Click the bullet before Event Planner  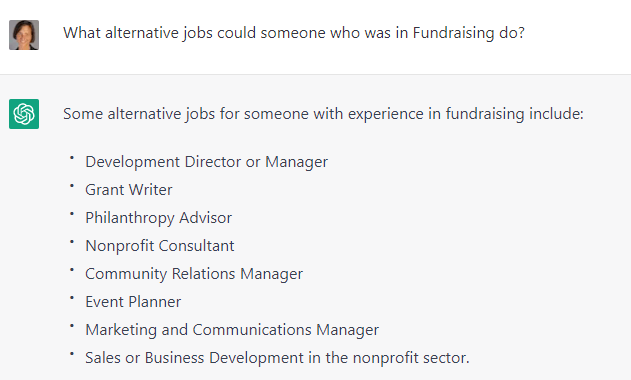(72, 298)
